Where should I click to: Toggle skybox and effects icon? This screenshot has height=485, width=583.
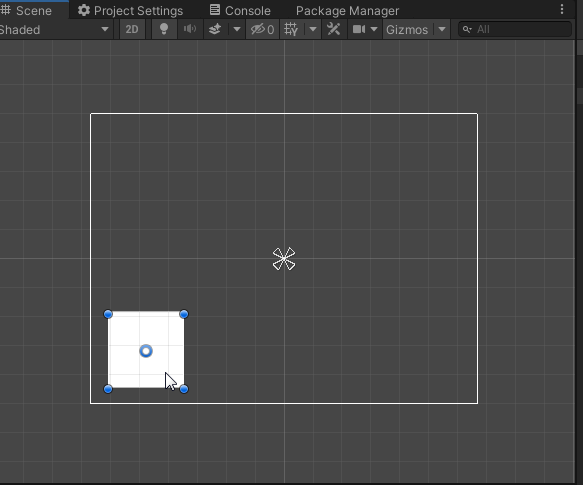tap(215, 29)
